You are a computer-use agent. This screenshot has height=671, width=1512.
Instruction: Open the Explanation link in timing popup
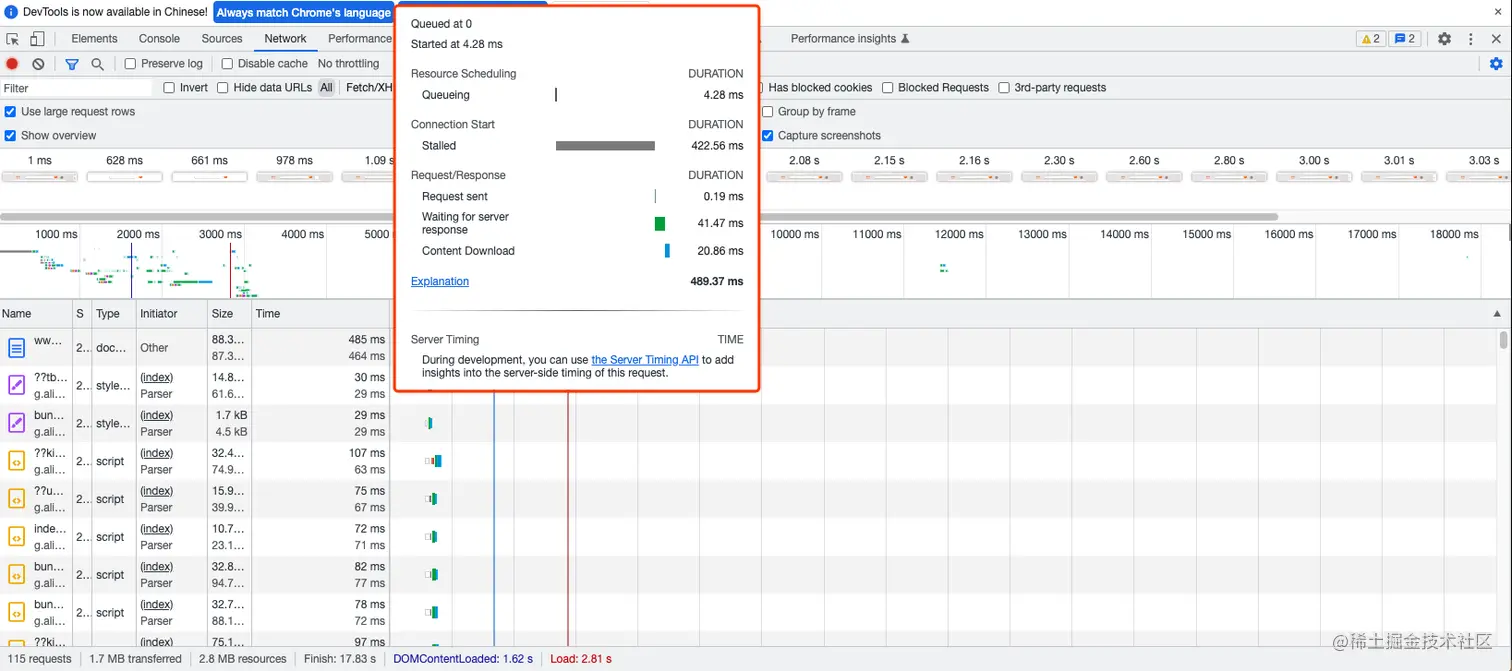click(440, 282)
